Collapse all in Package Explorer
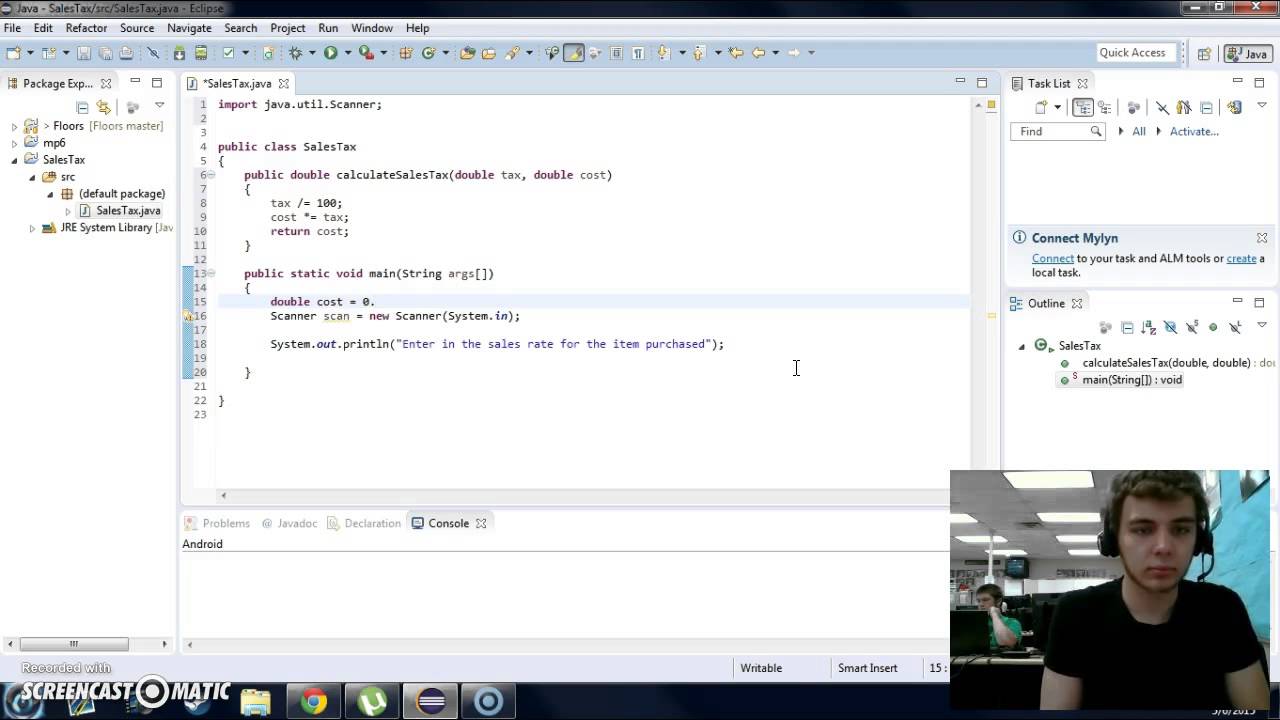 click(x=82, y=107)
